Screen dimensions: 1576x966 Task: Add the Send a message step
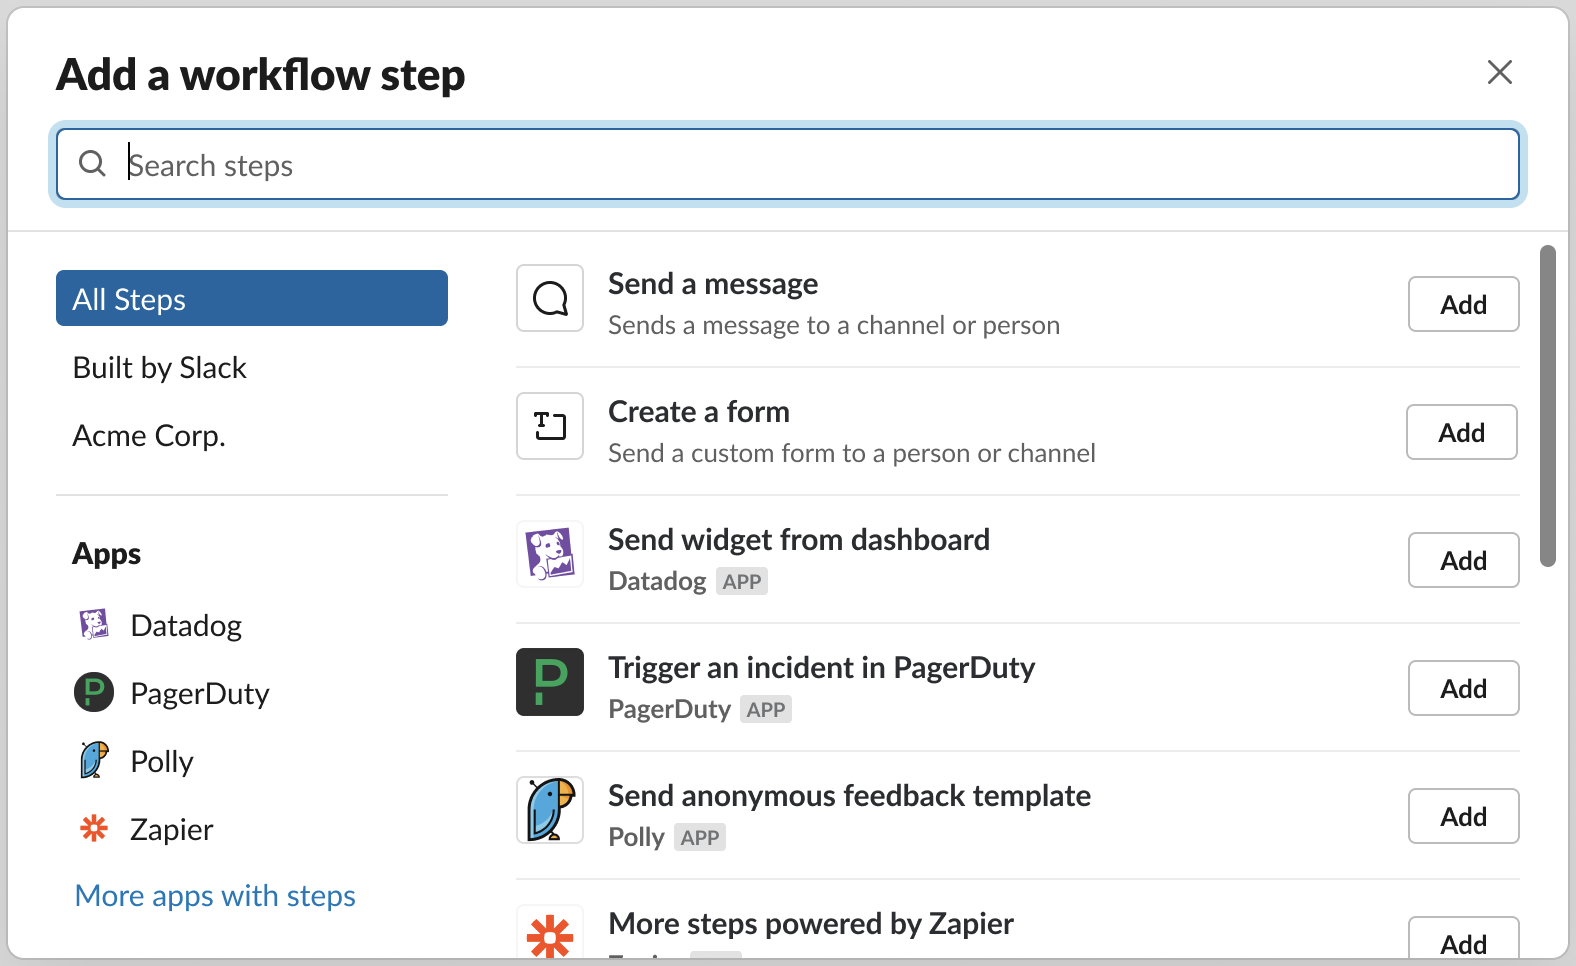1463,304
